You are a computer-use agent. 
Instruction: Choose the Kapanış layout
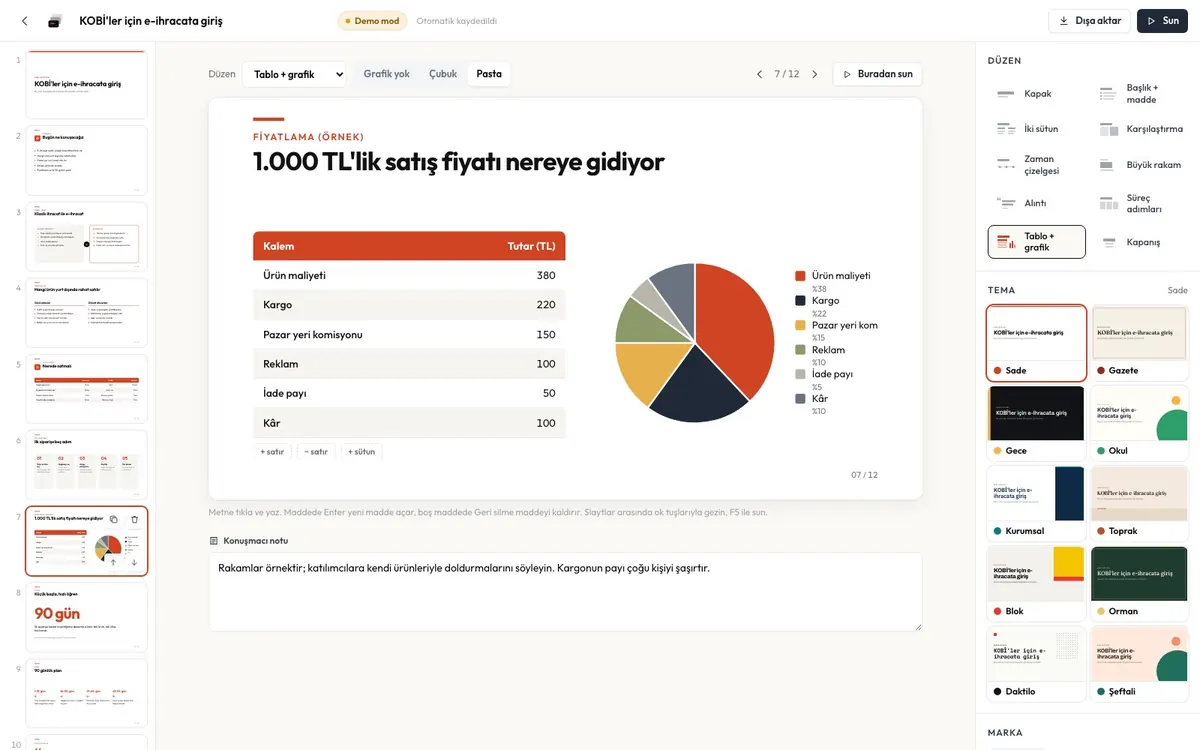tap(1139, 242)
